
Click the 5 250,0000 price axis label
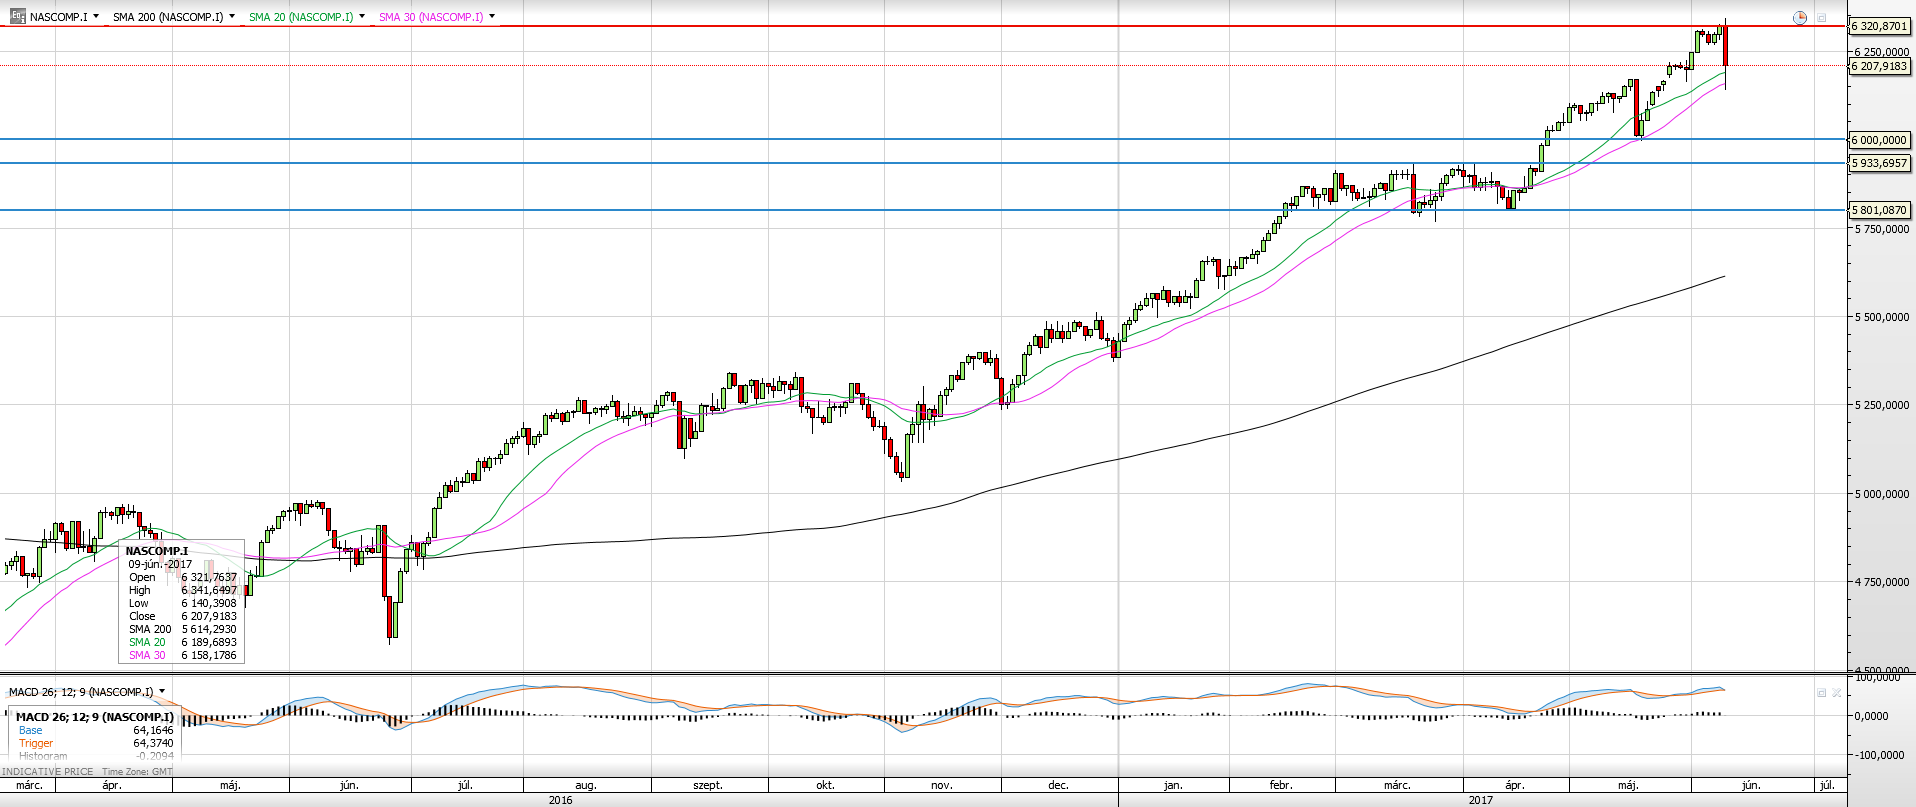tap(1882, 405)
